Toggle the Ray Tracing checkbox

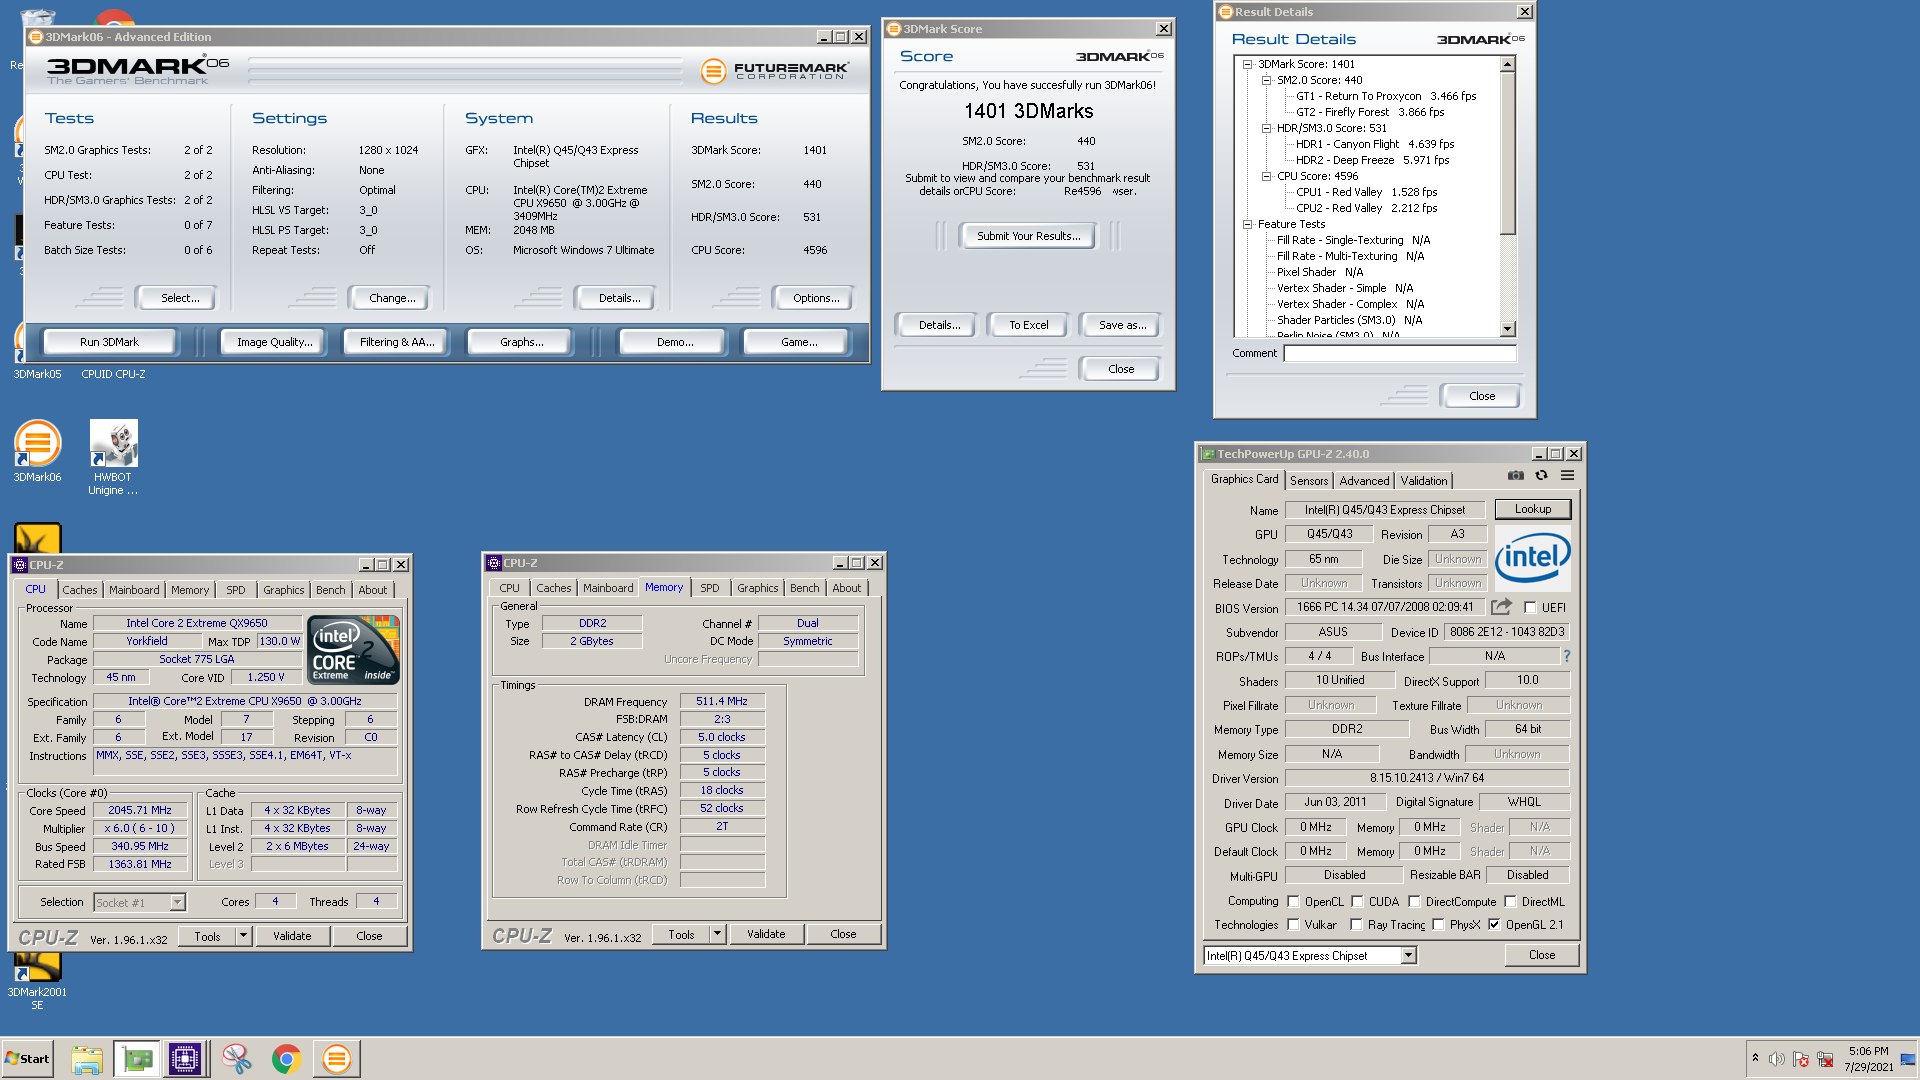tap(1356, 924)
